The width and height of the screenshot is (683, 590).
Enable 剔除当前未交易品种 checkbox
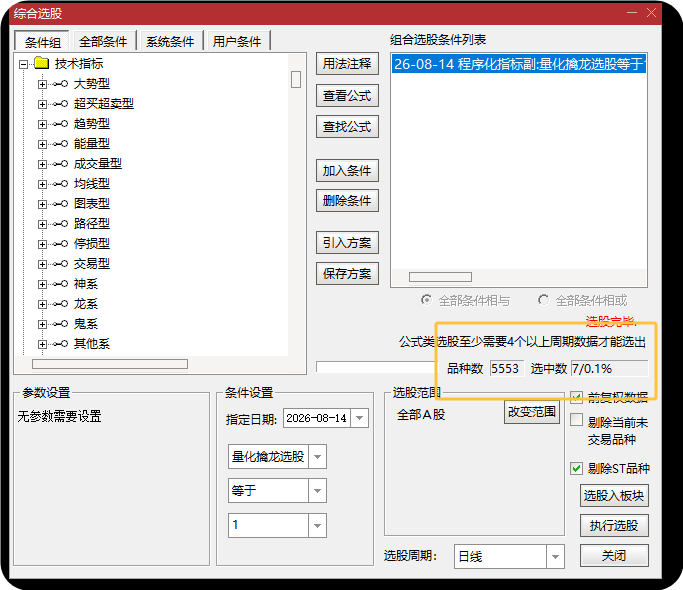coord(576,420)
